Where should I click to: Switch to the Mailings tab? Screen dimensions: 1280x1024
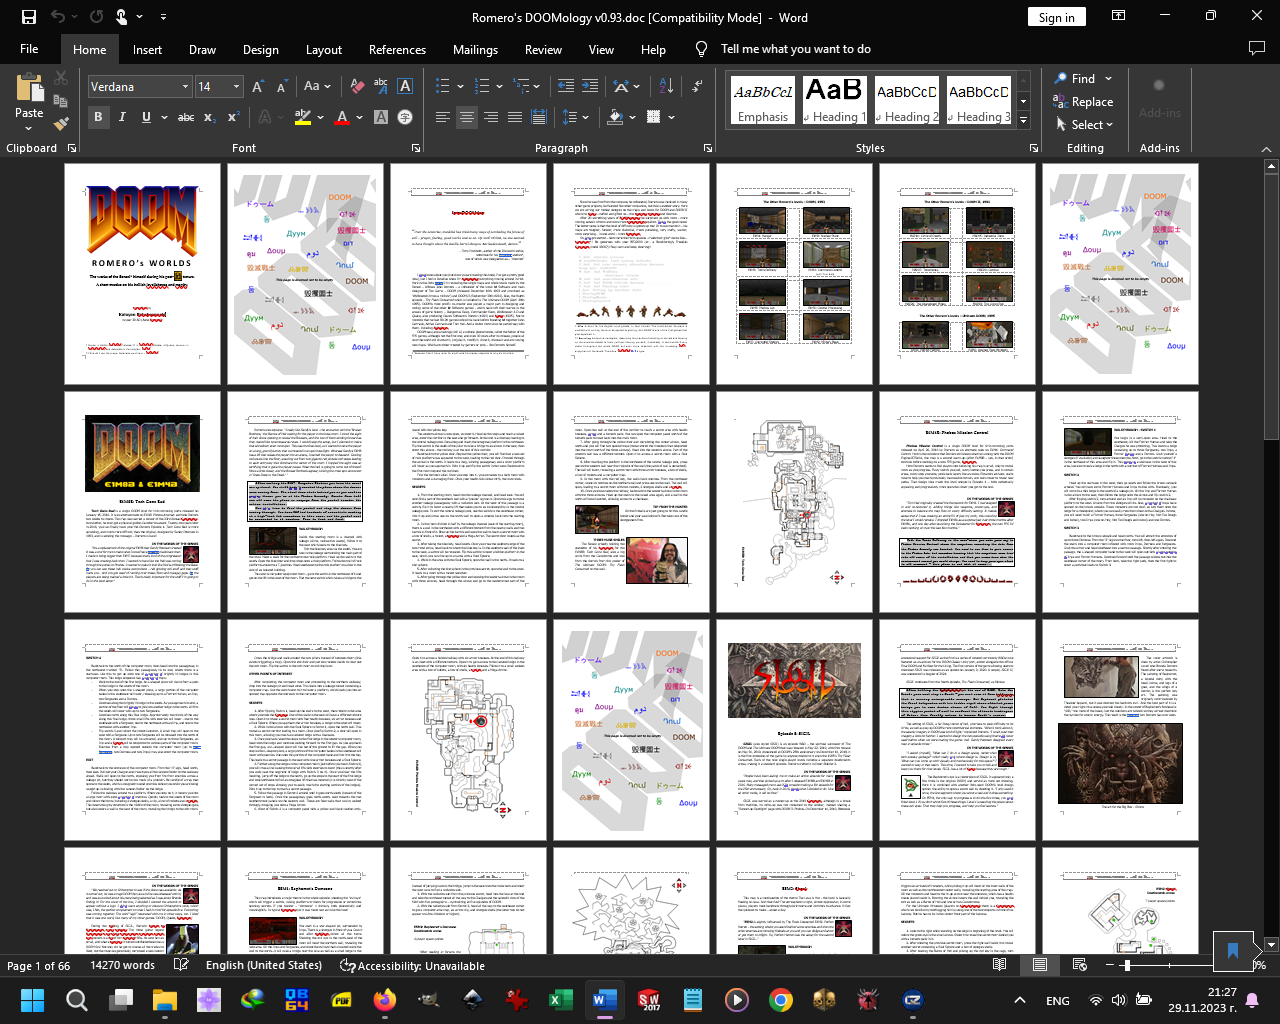(475, 49)
